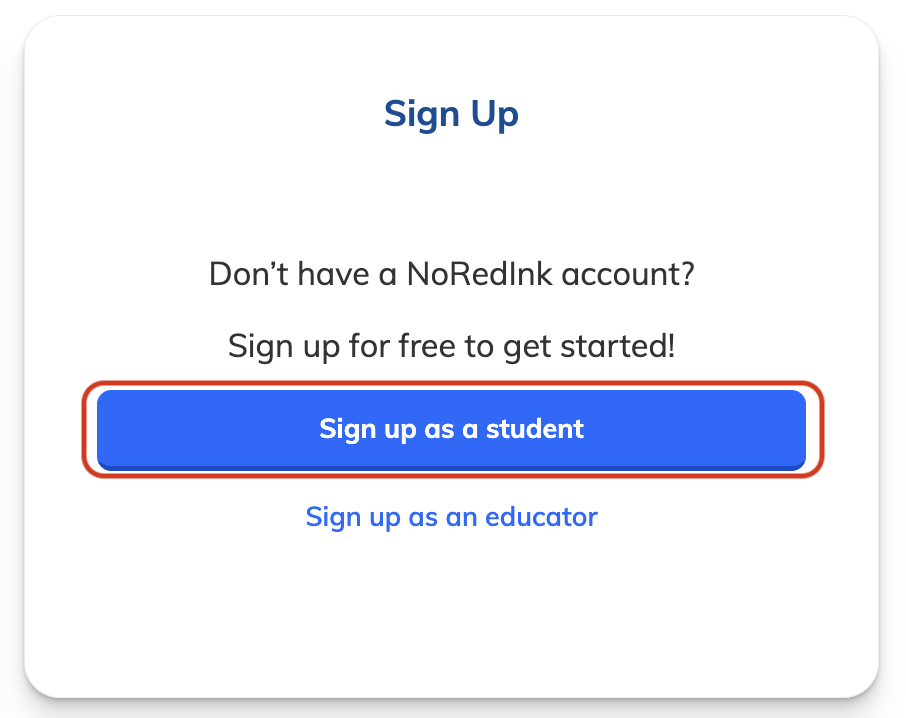
Task: Select 'Sign up for free to get started!' text
Action: point(451,344)
